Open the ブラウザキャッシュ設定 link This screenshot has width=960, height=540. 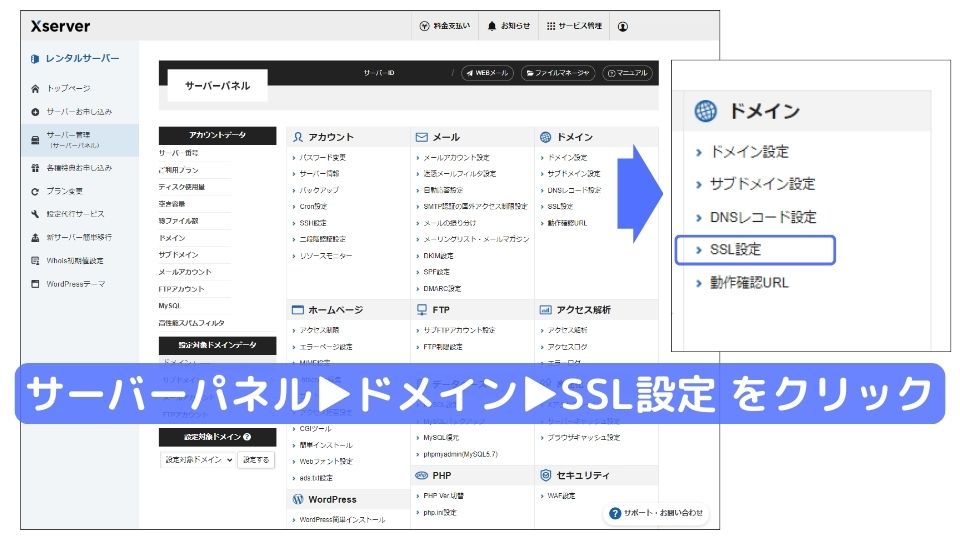pos(583,438)
